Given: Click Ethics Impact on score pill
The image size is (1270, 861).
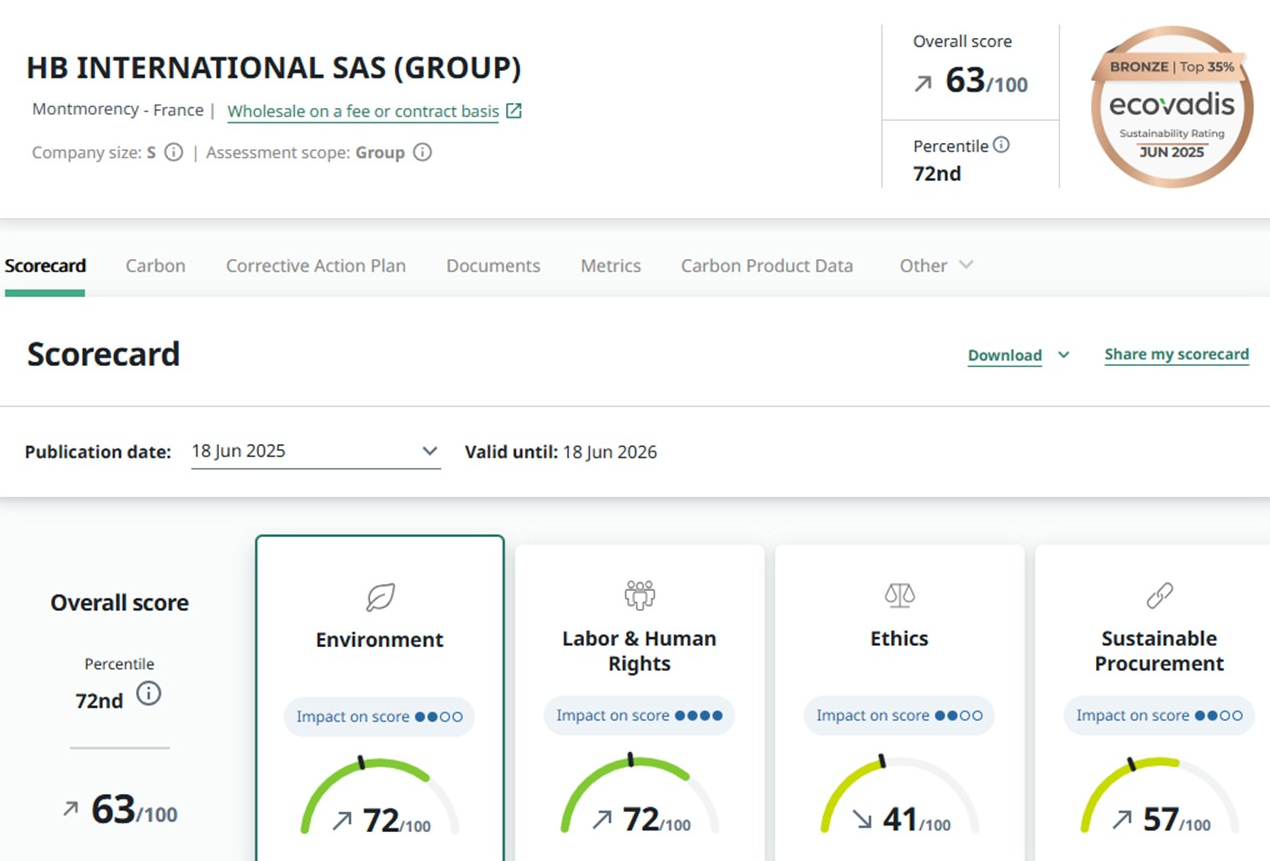Looking at the screenshot, I should pos(899,716).
